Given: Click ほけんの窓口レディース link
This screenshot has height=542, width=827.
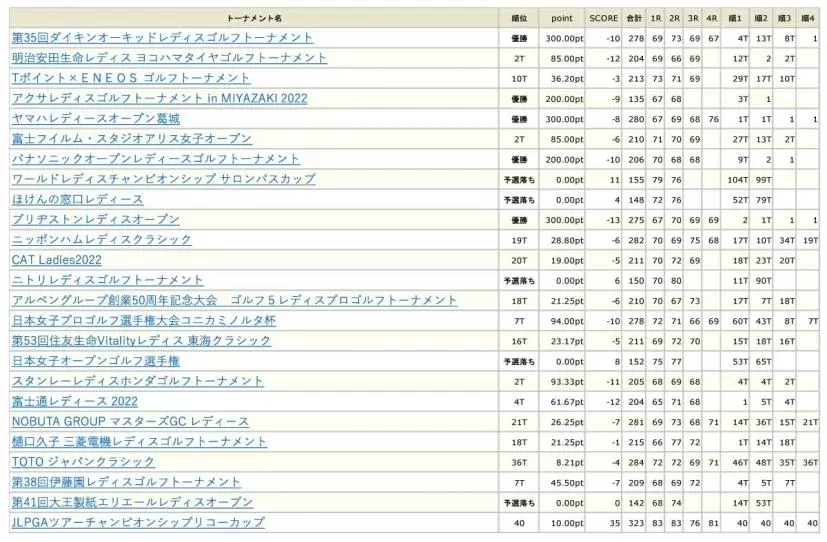Looking at the screenshot, I should tap(77, 199).
